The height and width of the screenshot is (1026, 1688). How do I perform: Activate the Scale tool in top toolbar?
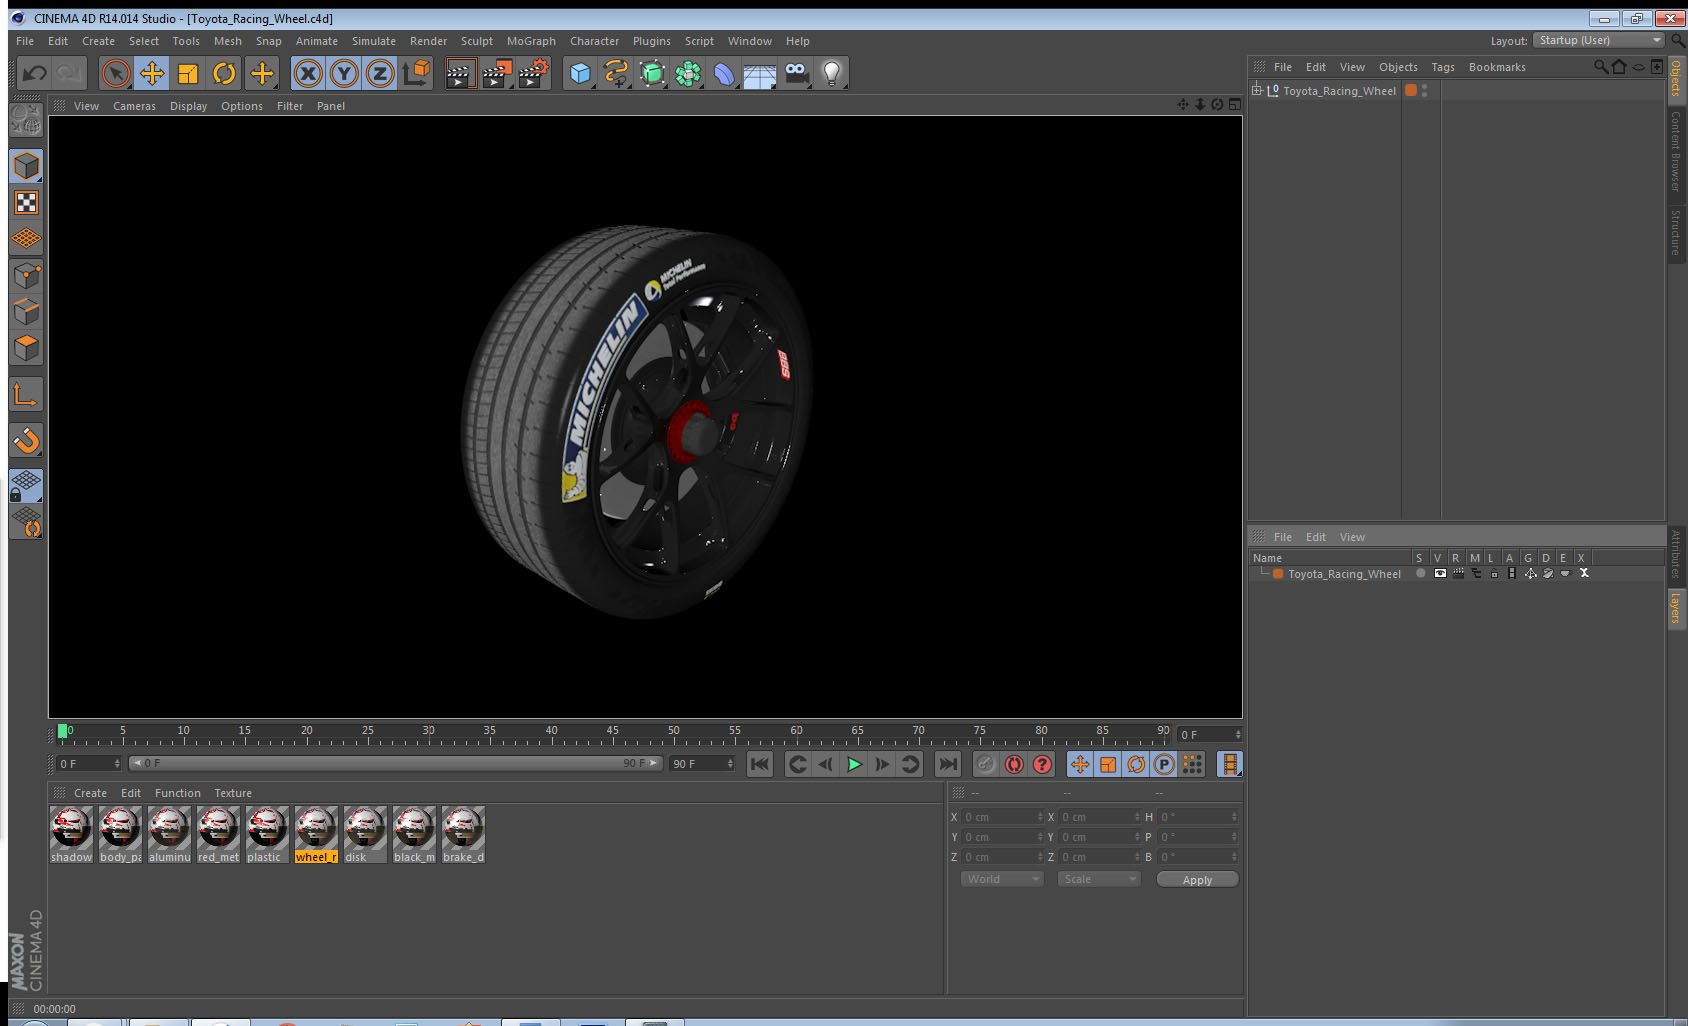[188, 73]
